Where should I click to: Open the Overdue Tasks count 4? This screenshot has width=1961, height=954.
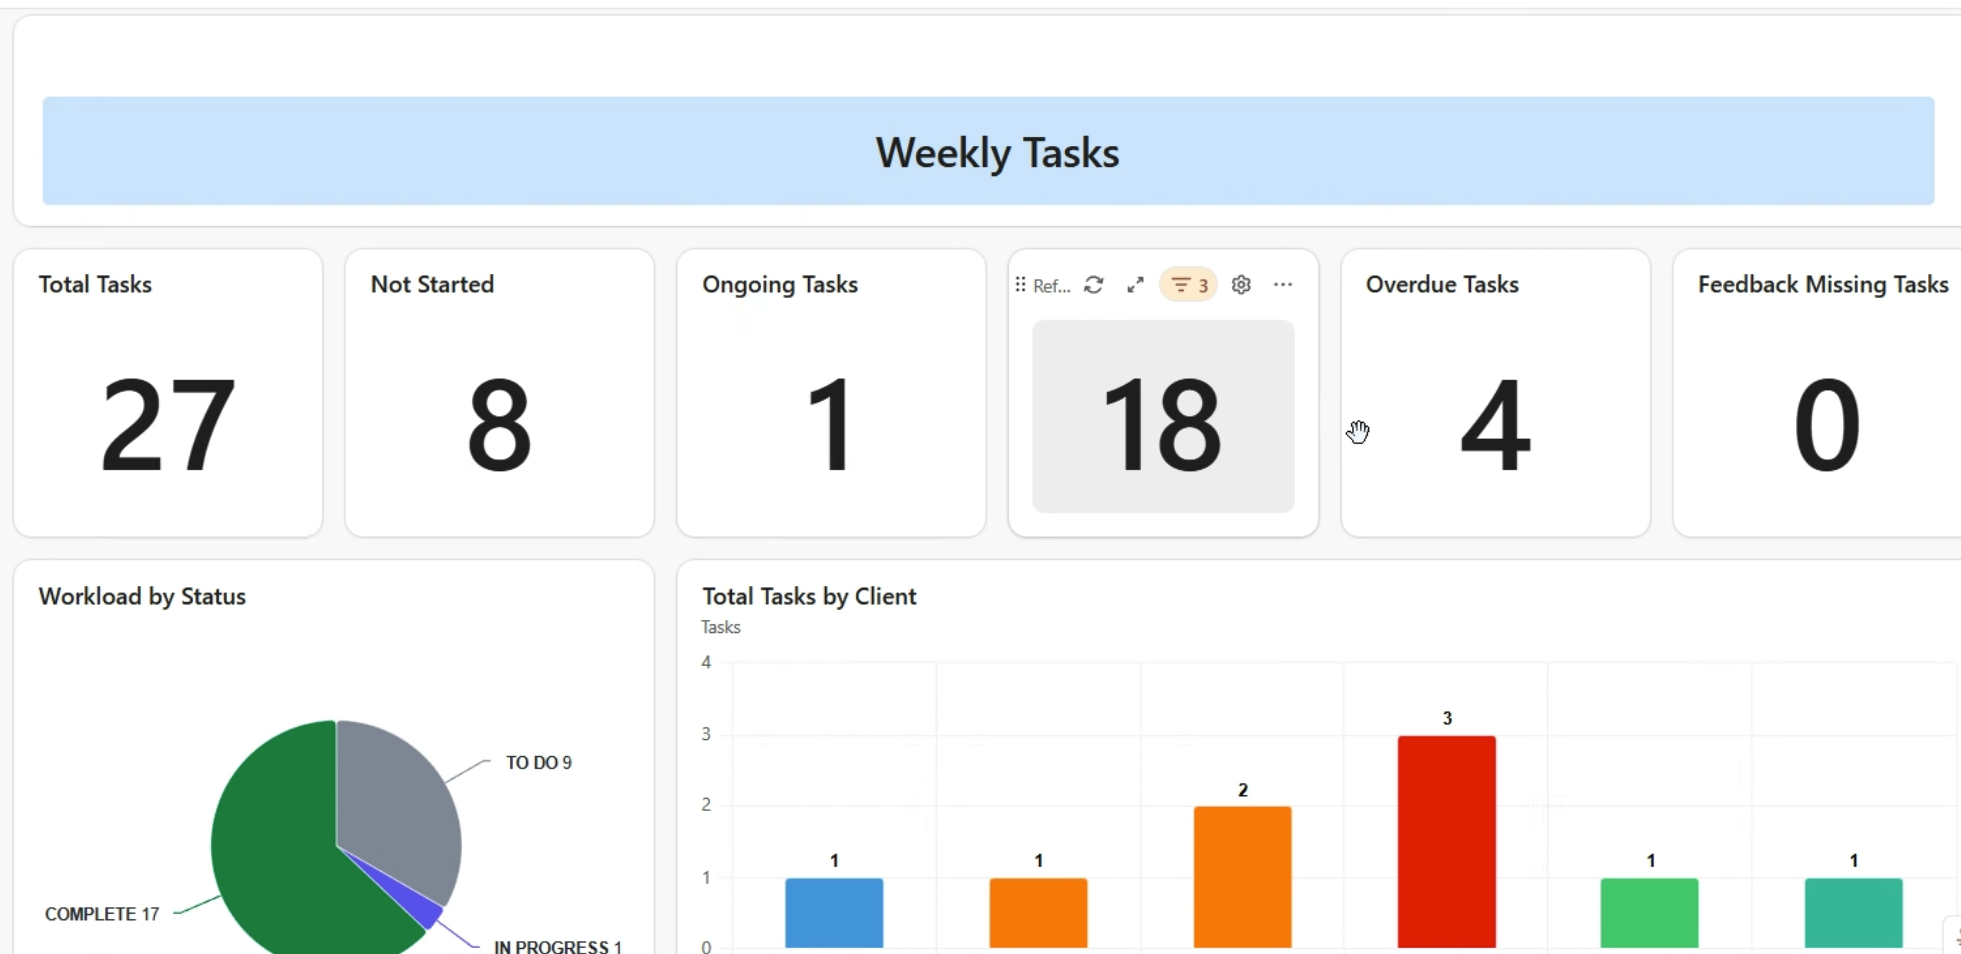(x=1495, y=425)
